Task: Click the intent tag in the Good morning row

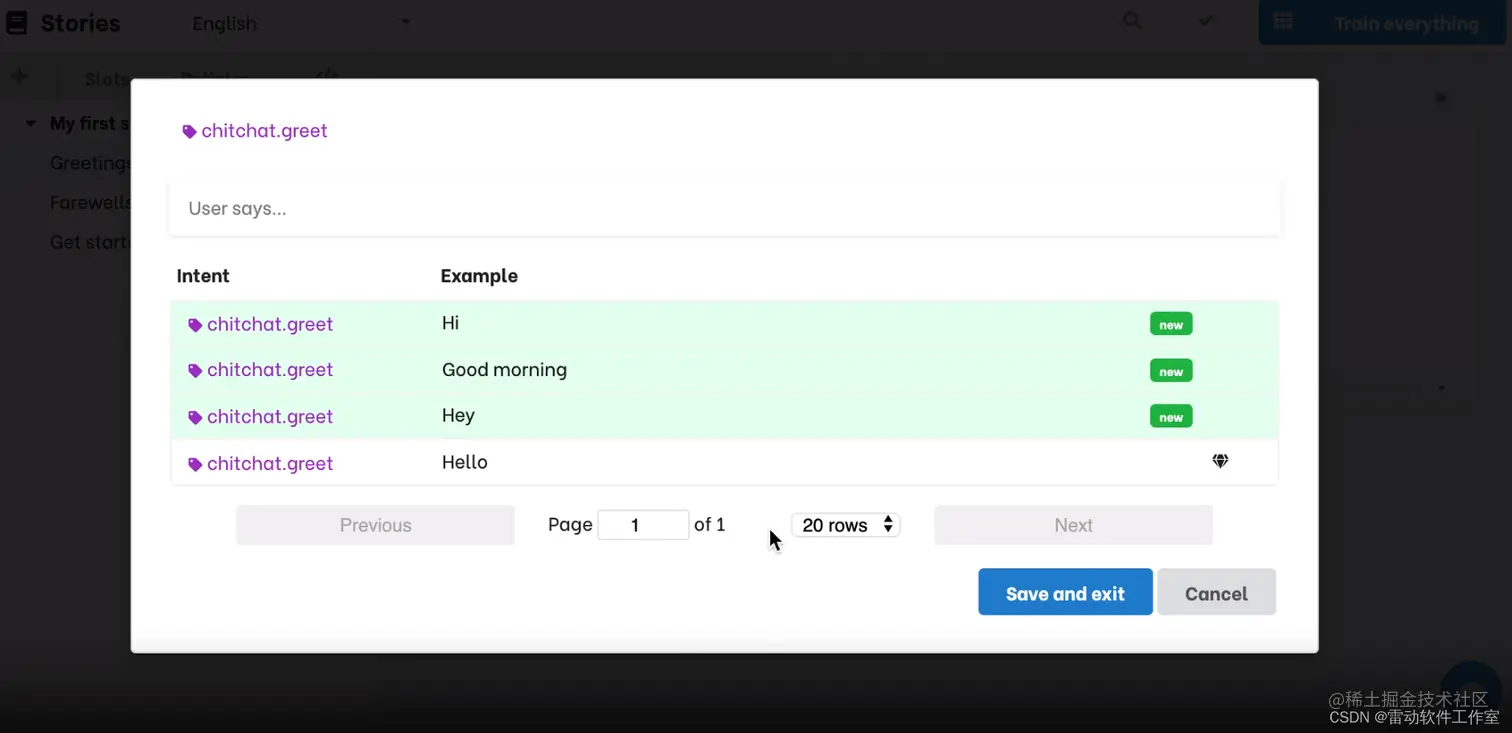Action: (x=261, y=370)
